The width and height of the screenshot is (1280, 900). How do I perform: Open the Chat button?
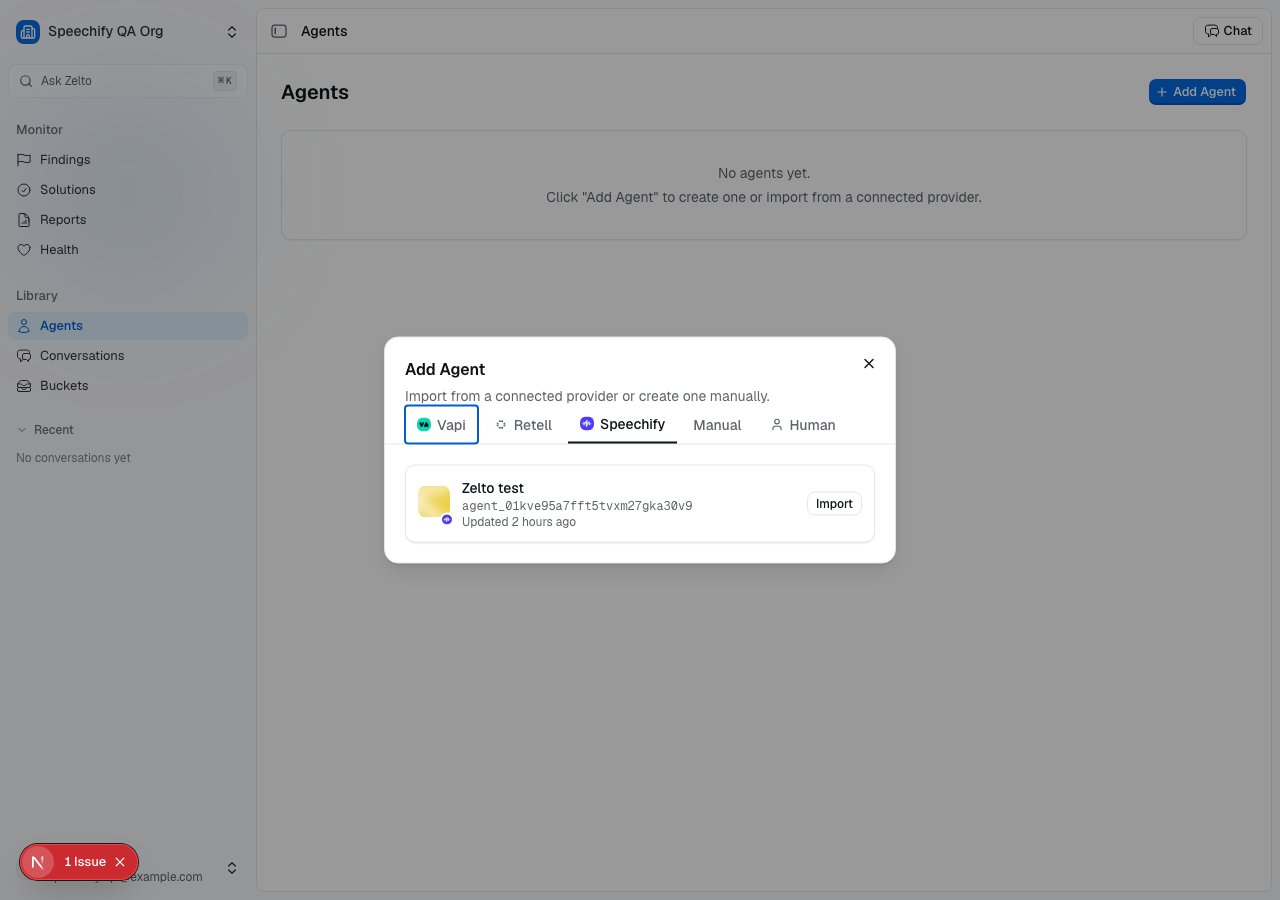point(1227,31)
